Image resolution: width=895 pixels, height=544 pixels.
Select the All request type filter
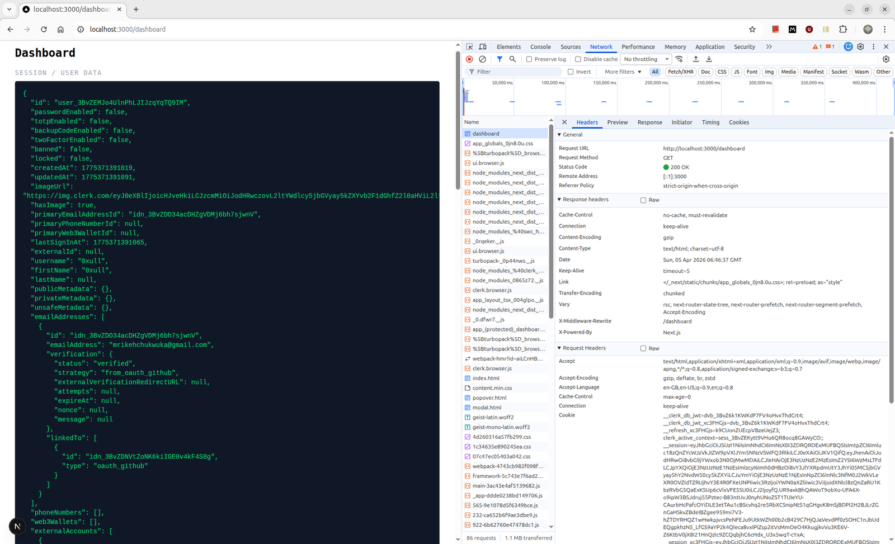pos(655,72)
